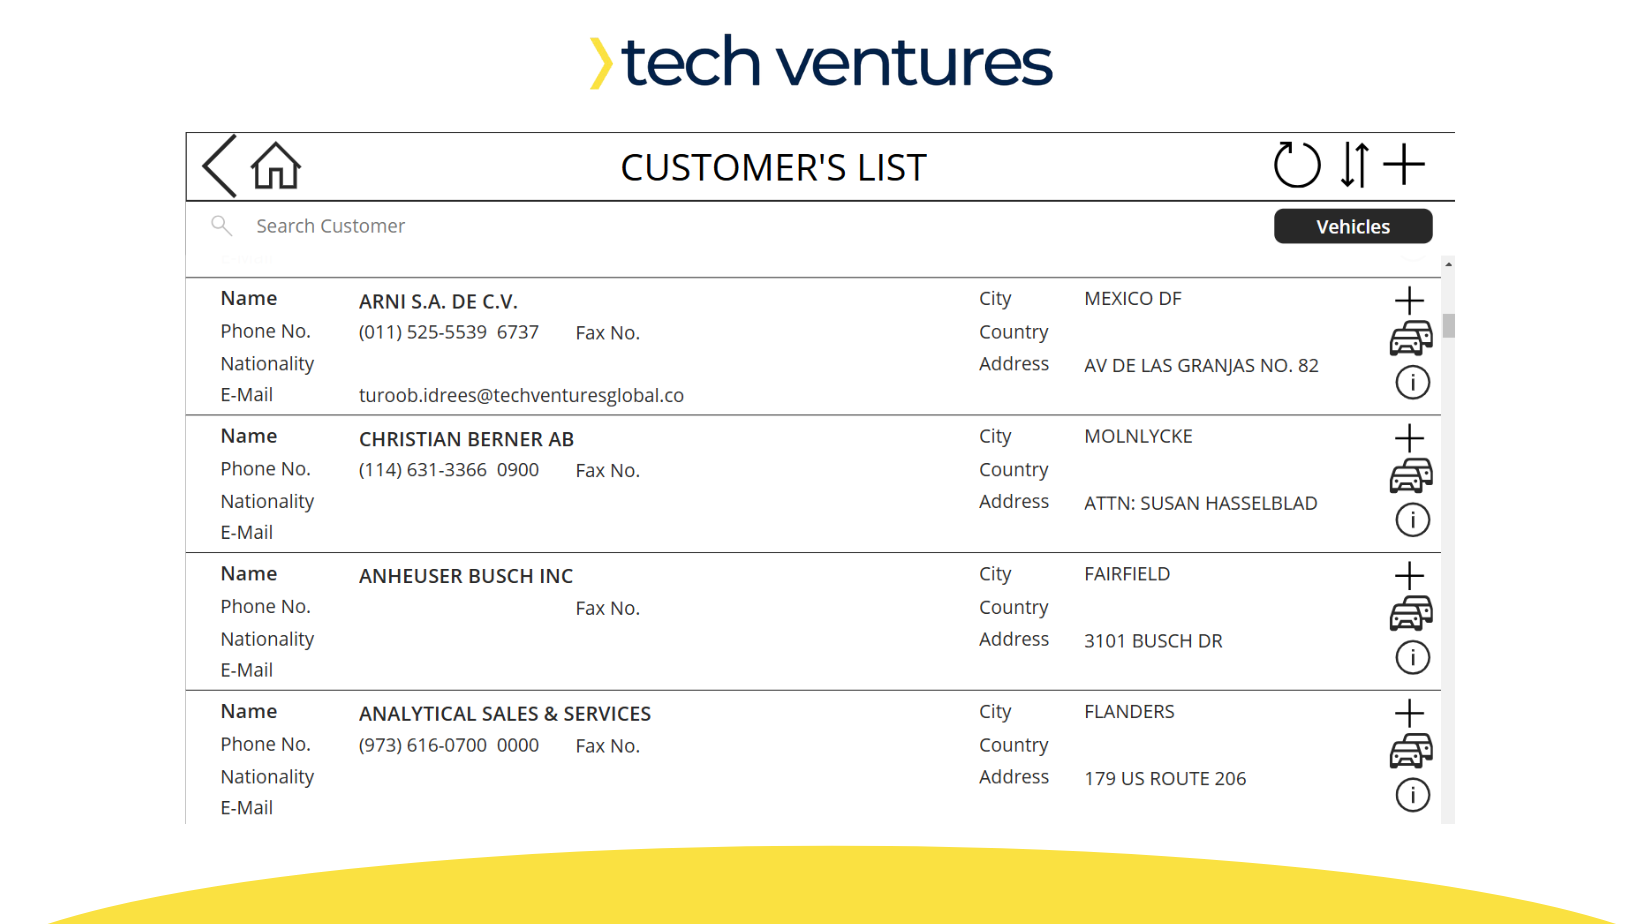
Task: Refresh the customer's list
Action: click(1297, 165)
